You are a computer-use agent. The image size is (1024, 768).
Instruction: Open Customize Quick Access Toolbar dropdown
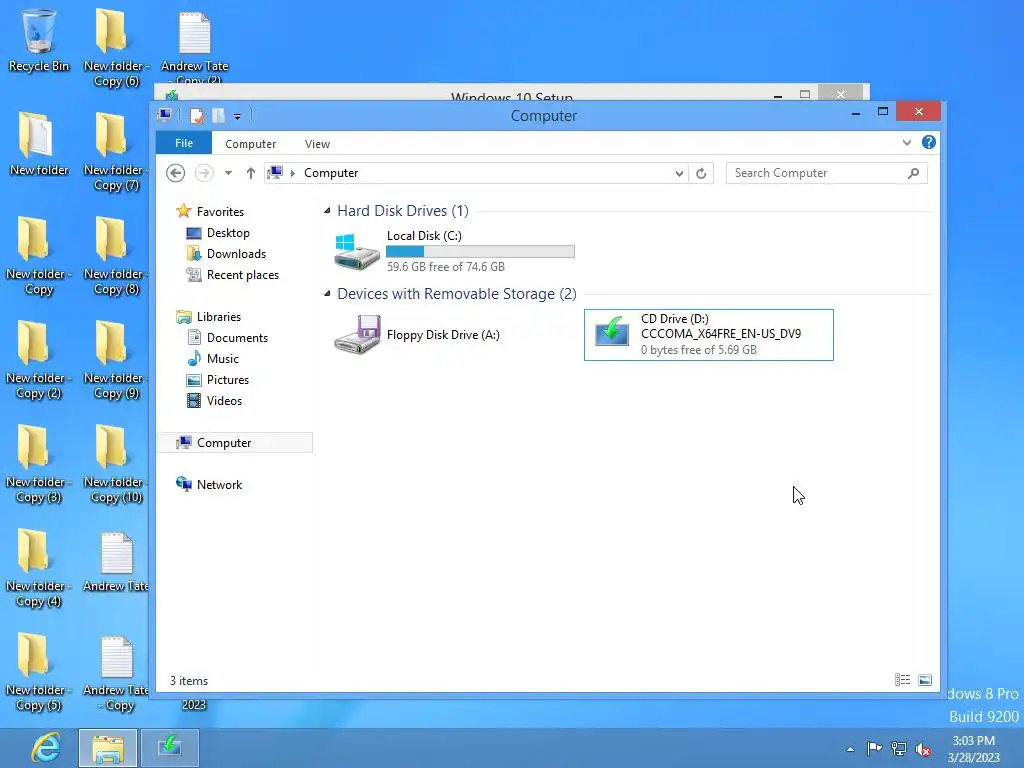pyautogui.click(x=238, y=116)
